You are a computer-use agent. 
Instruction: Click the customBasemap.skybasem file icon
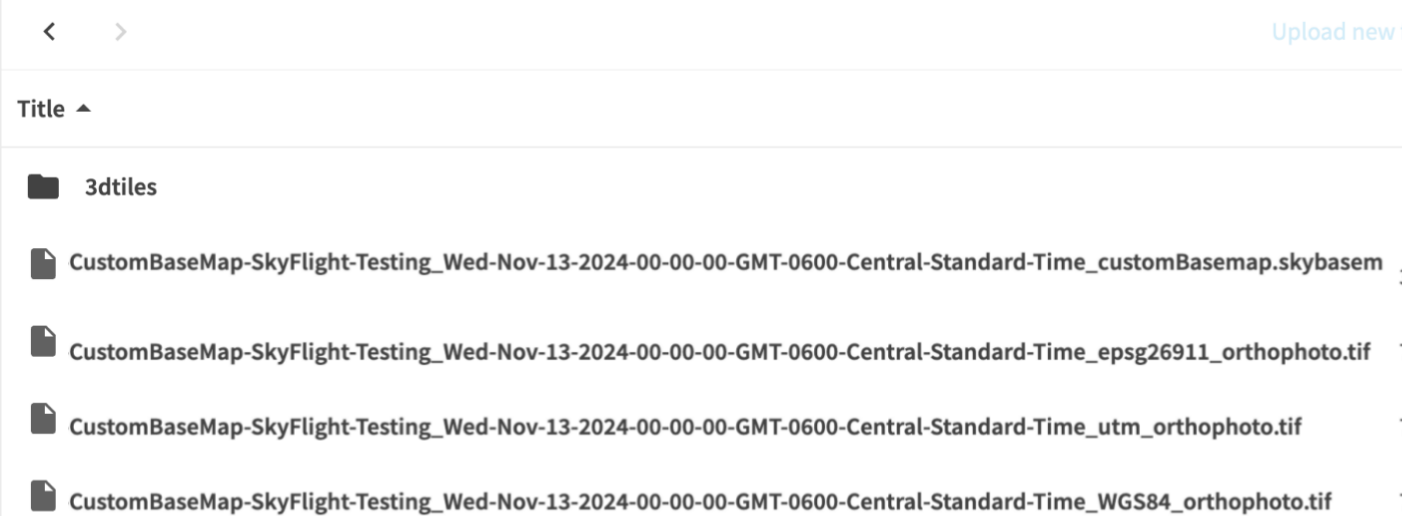coord(43,263)
